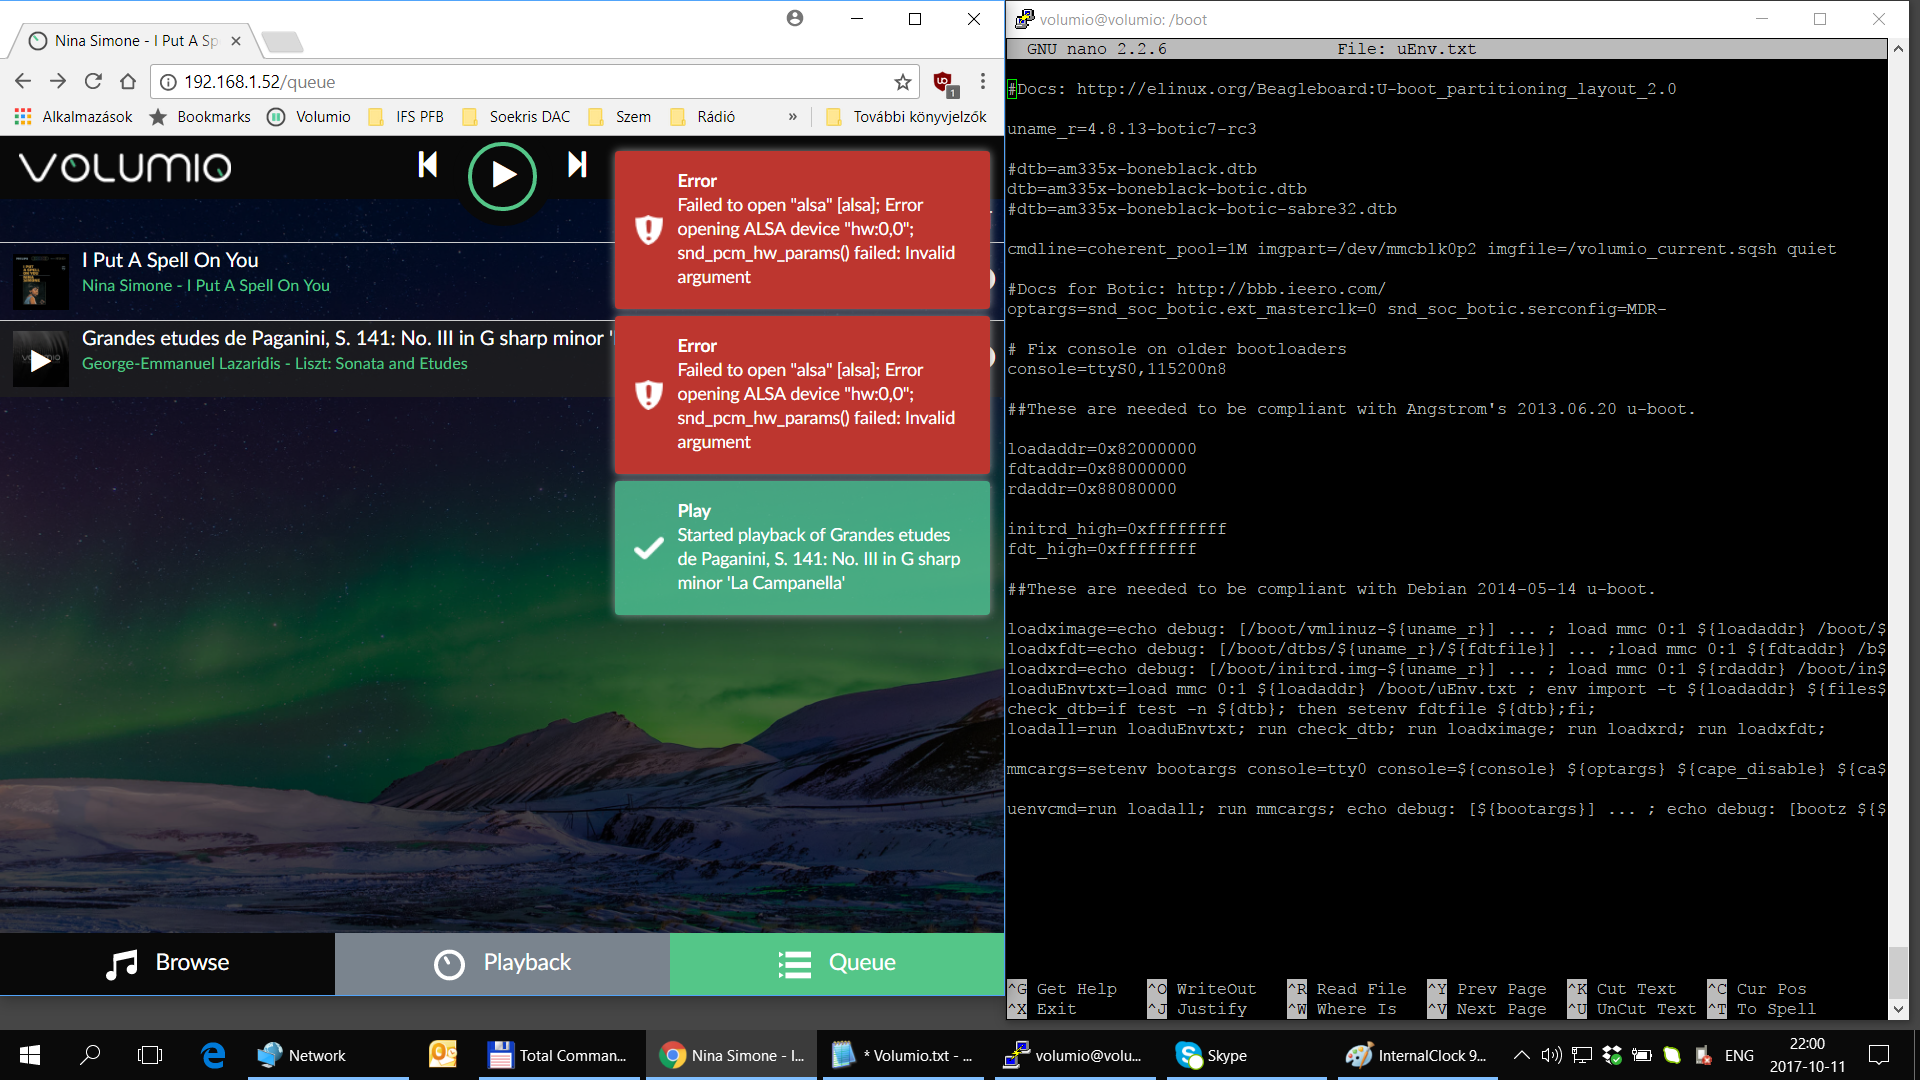
Task: Expand the Rádió bookmark folder
Action: 703,117
